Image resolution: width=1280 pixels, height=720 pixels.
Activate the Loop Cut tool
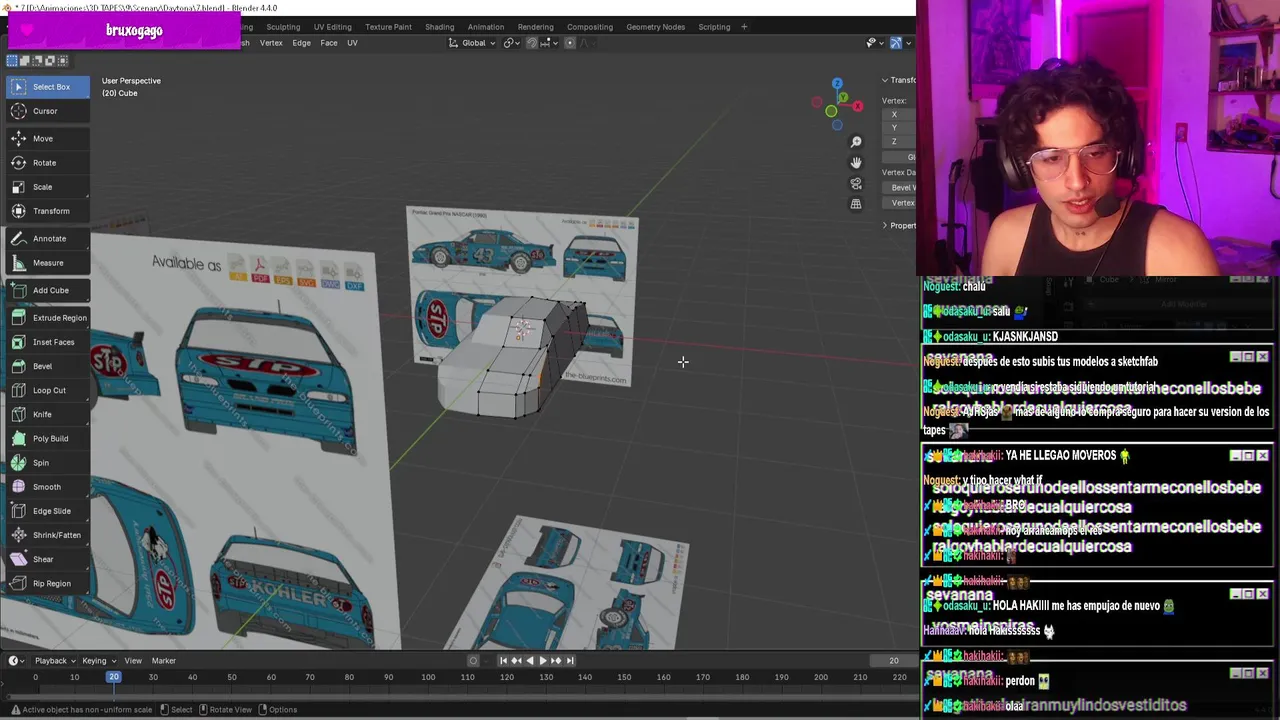(46, 390)
